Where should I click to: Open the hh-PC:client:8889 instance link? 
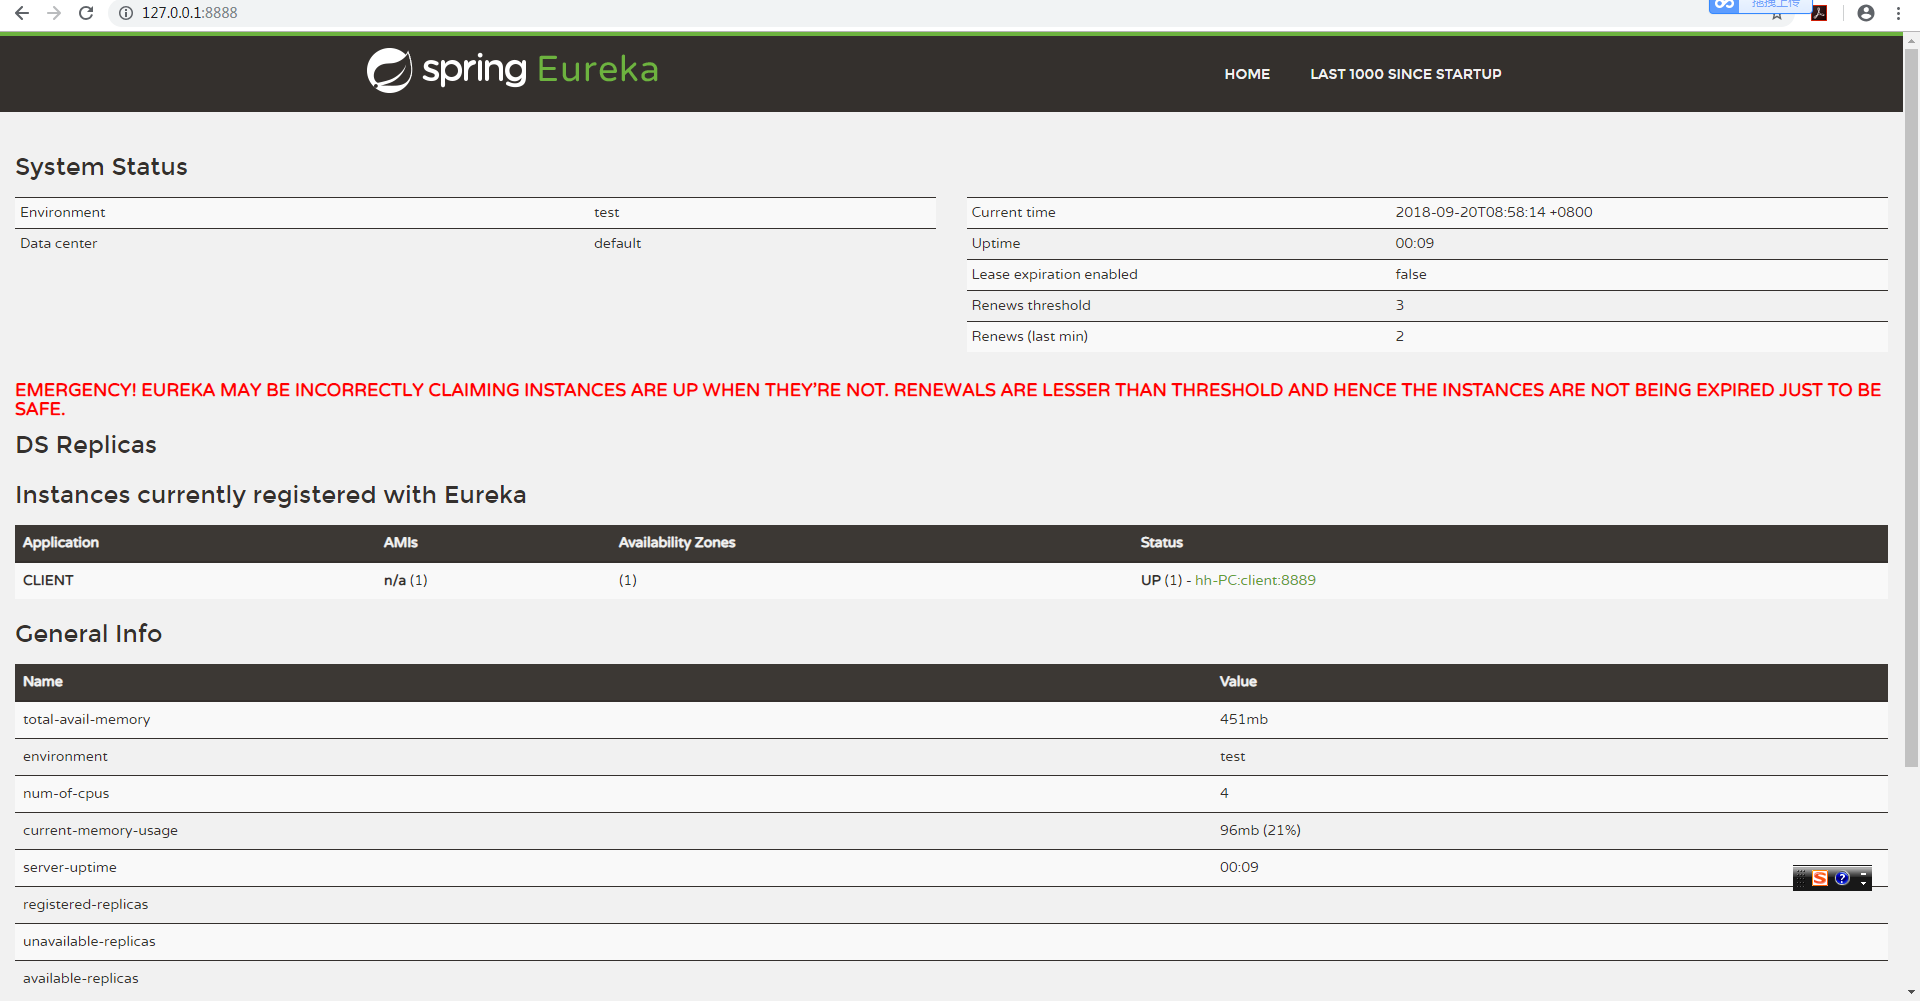pyautogui.click(x=1255, y=580)
